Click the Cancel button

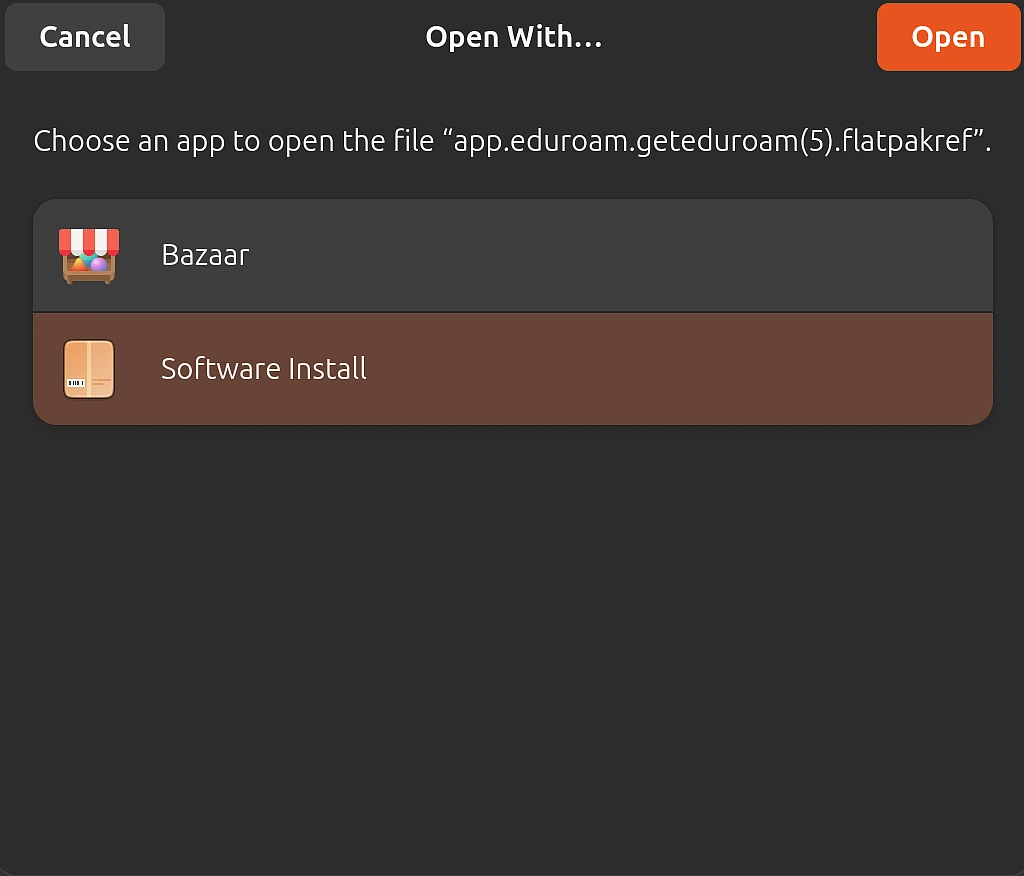tap(85, 37)
